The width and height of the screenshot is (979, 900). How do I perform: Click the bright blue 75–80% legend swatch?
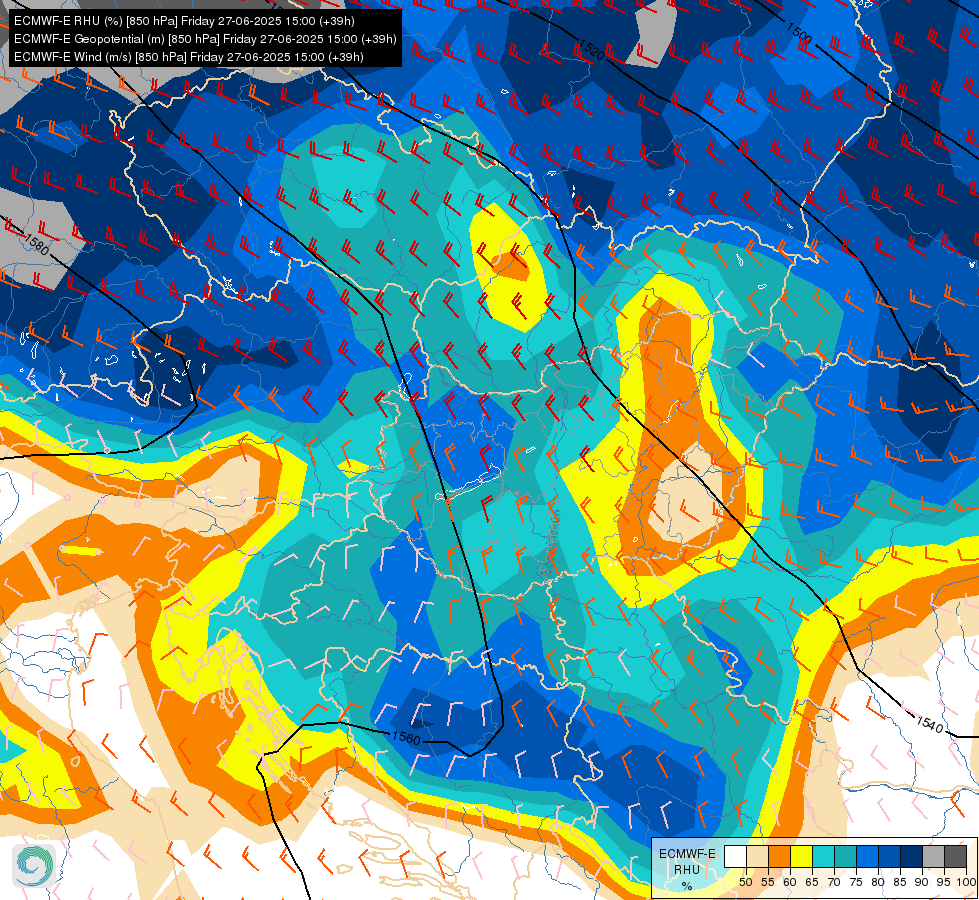point(867,856)
